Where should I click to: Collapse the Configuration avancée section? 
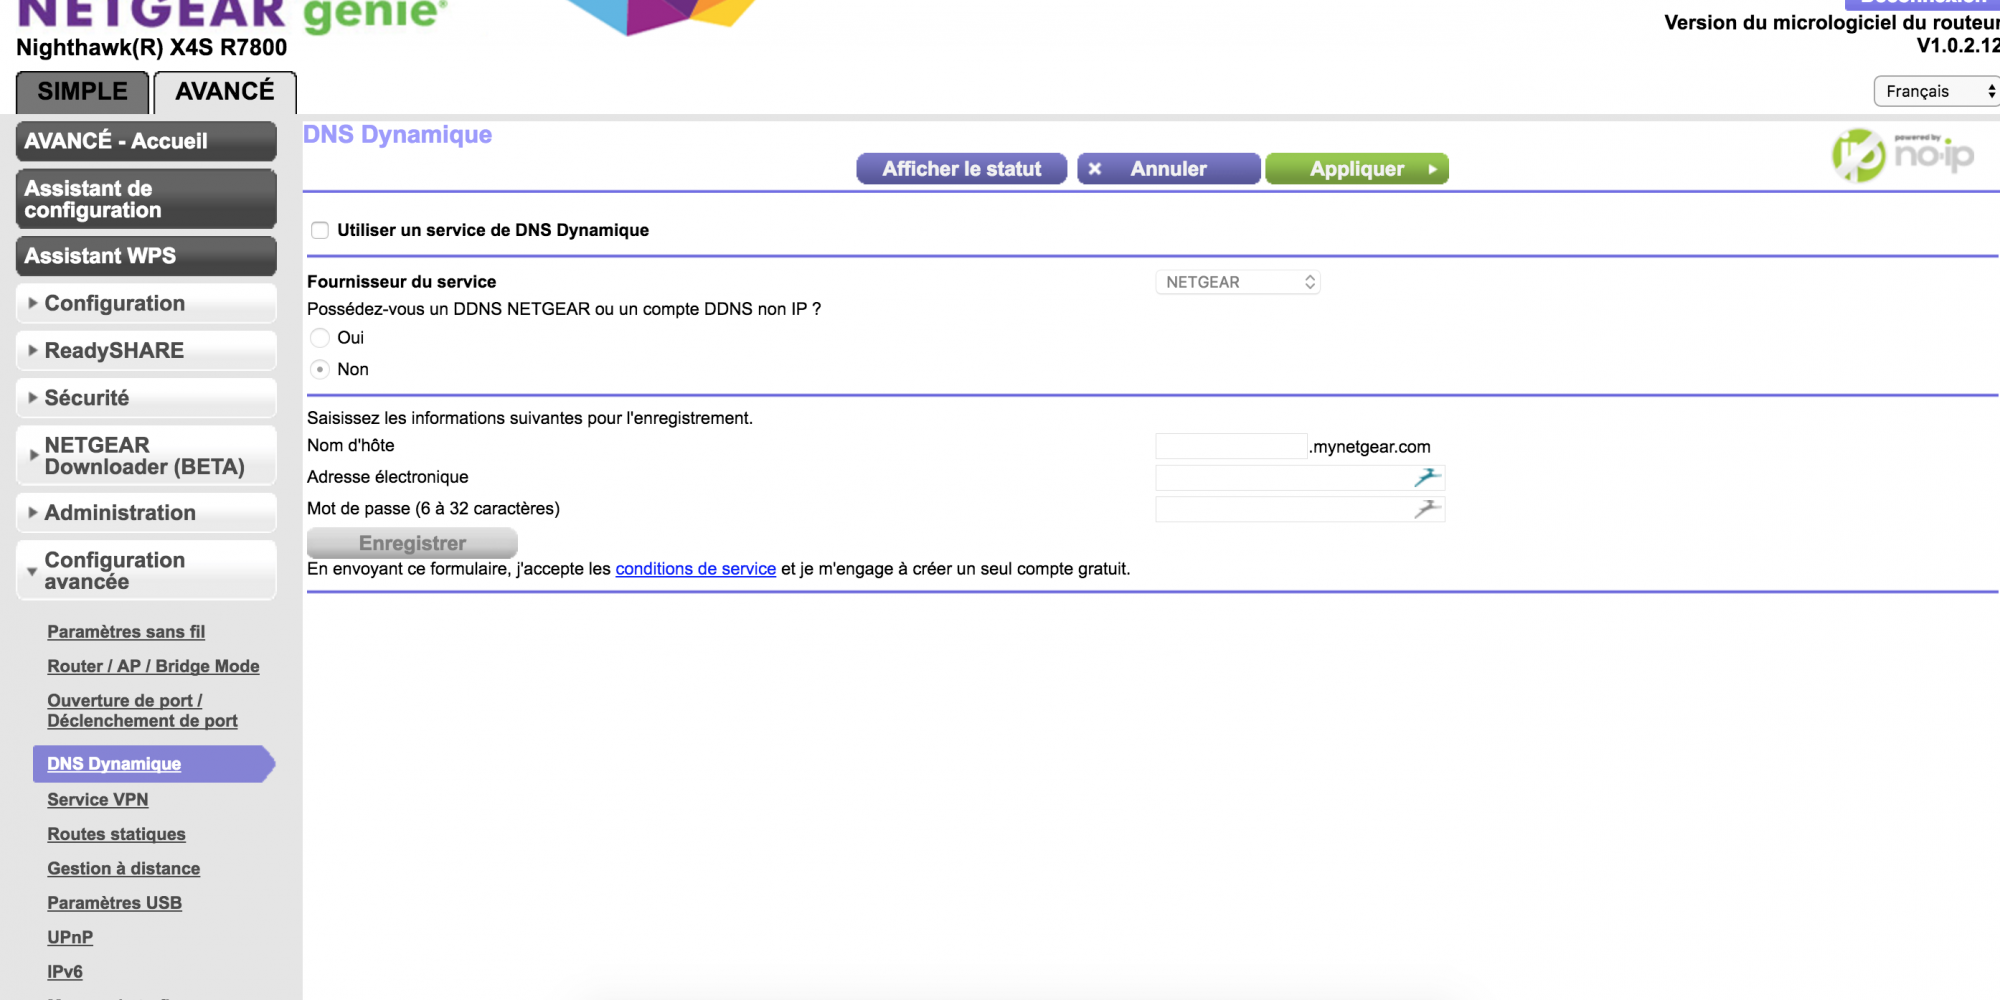tap(146, 571)
